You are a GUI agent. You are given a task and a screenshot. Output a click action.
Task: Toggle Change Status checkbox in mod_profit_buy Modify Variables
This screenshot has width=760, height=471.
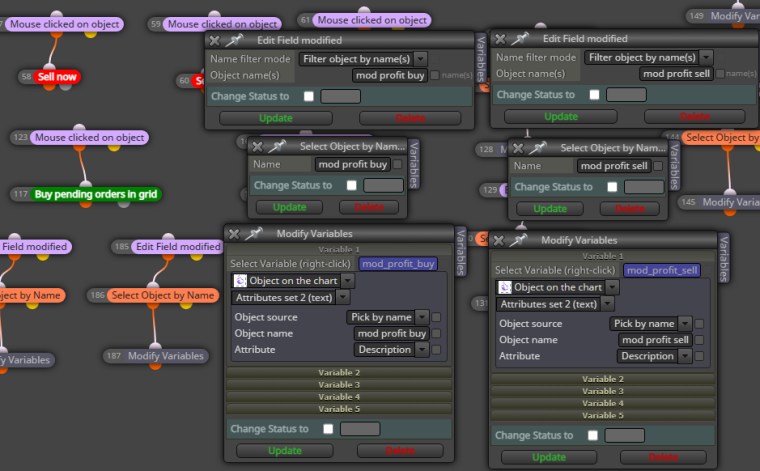pyautogui.click(x=328, y=429)
